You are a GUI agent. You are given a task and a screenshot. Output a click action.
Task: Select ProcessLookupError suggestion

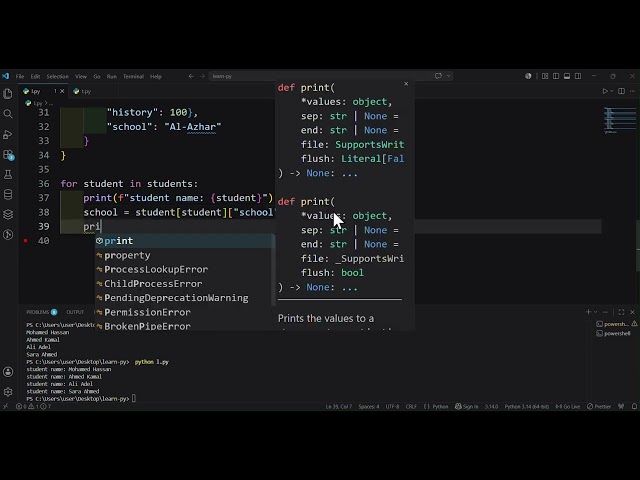pyautogui.click(x=184, y=269)
